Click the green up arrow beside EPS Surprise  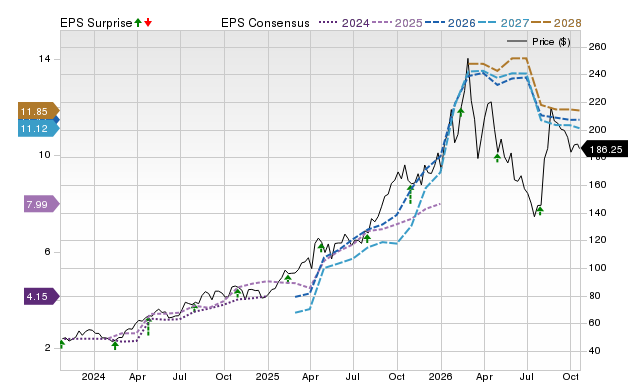click(138, 23)
